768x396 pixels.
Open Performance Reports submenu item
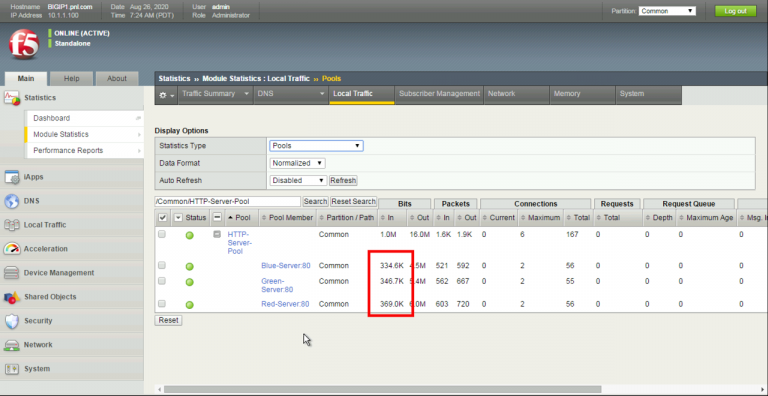(84, 150)
